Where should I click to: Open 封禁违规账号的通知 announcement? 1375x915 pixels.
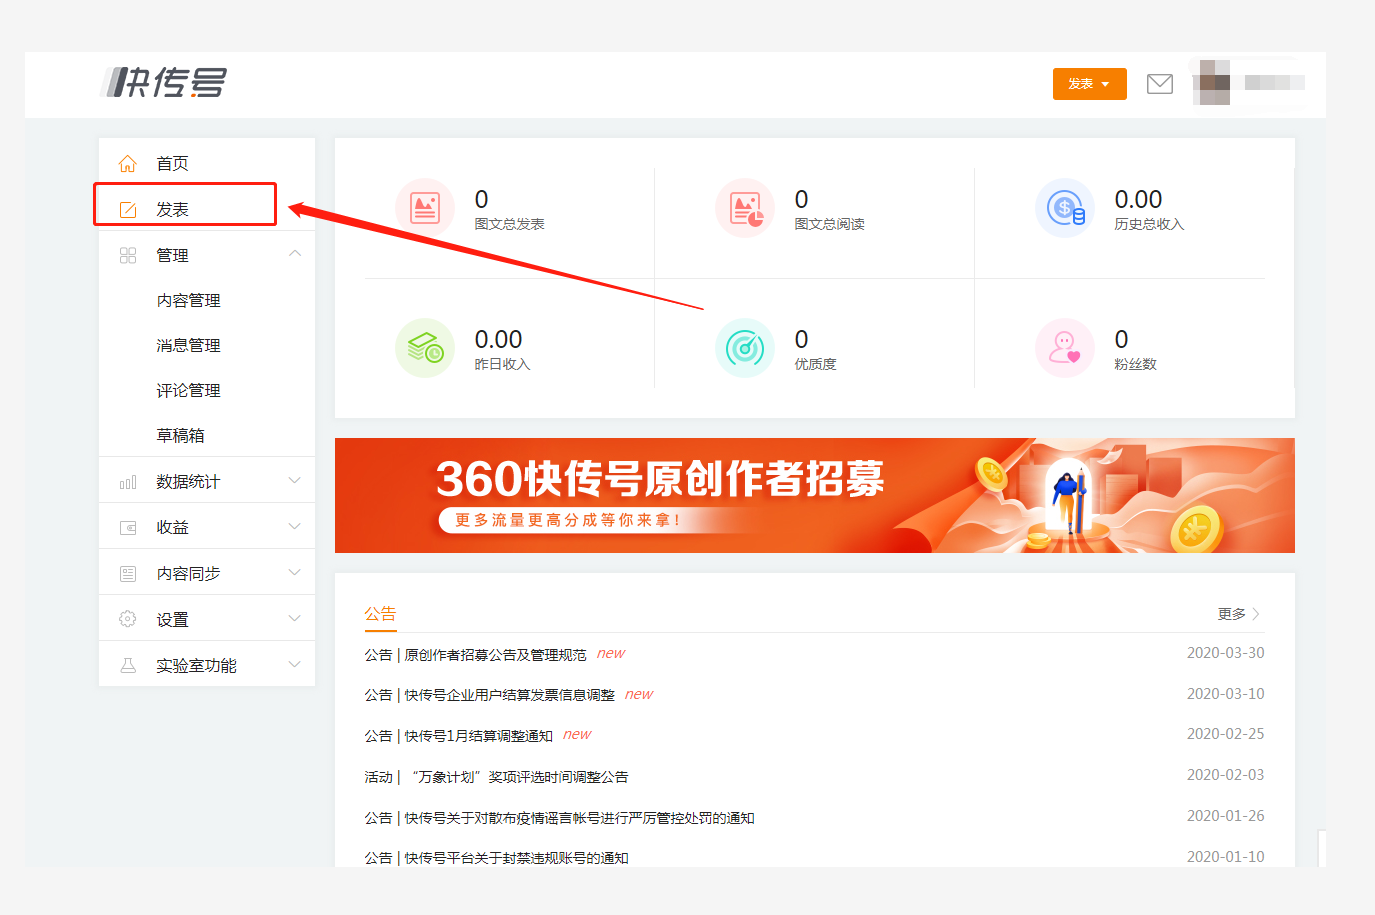coord(516,858)
